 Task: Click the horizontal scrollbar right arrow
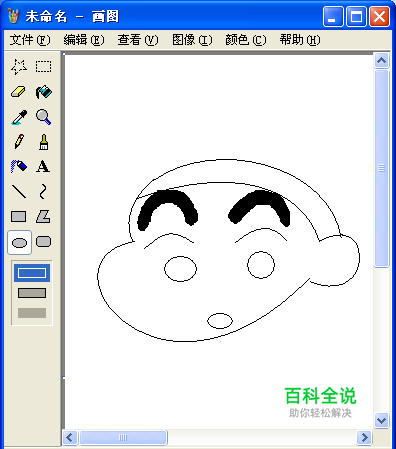pyautogui.click(x=364, y=437)
